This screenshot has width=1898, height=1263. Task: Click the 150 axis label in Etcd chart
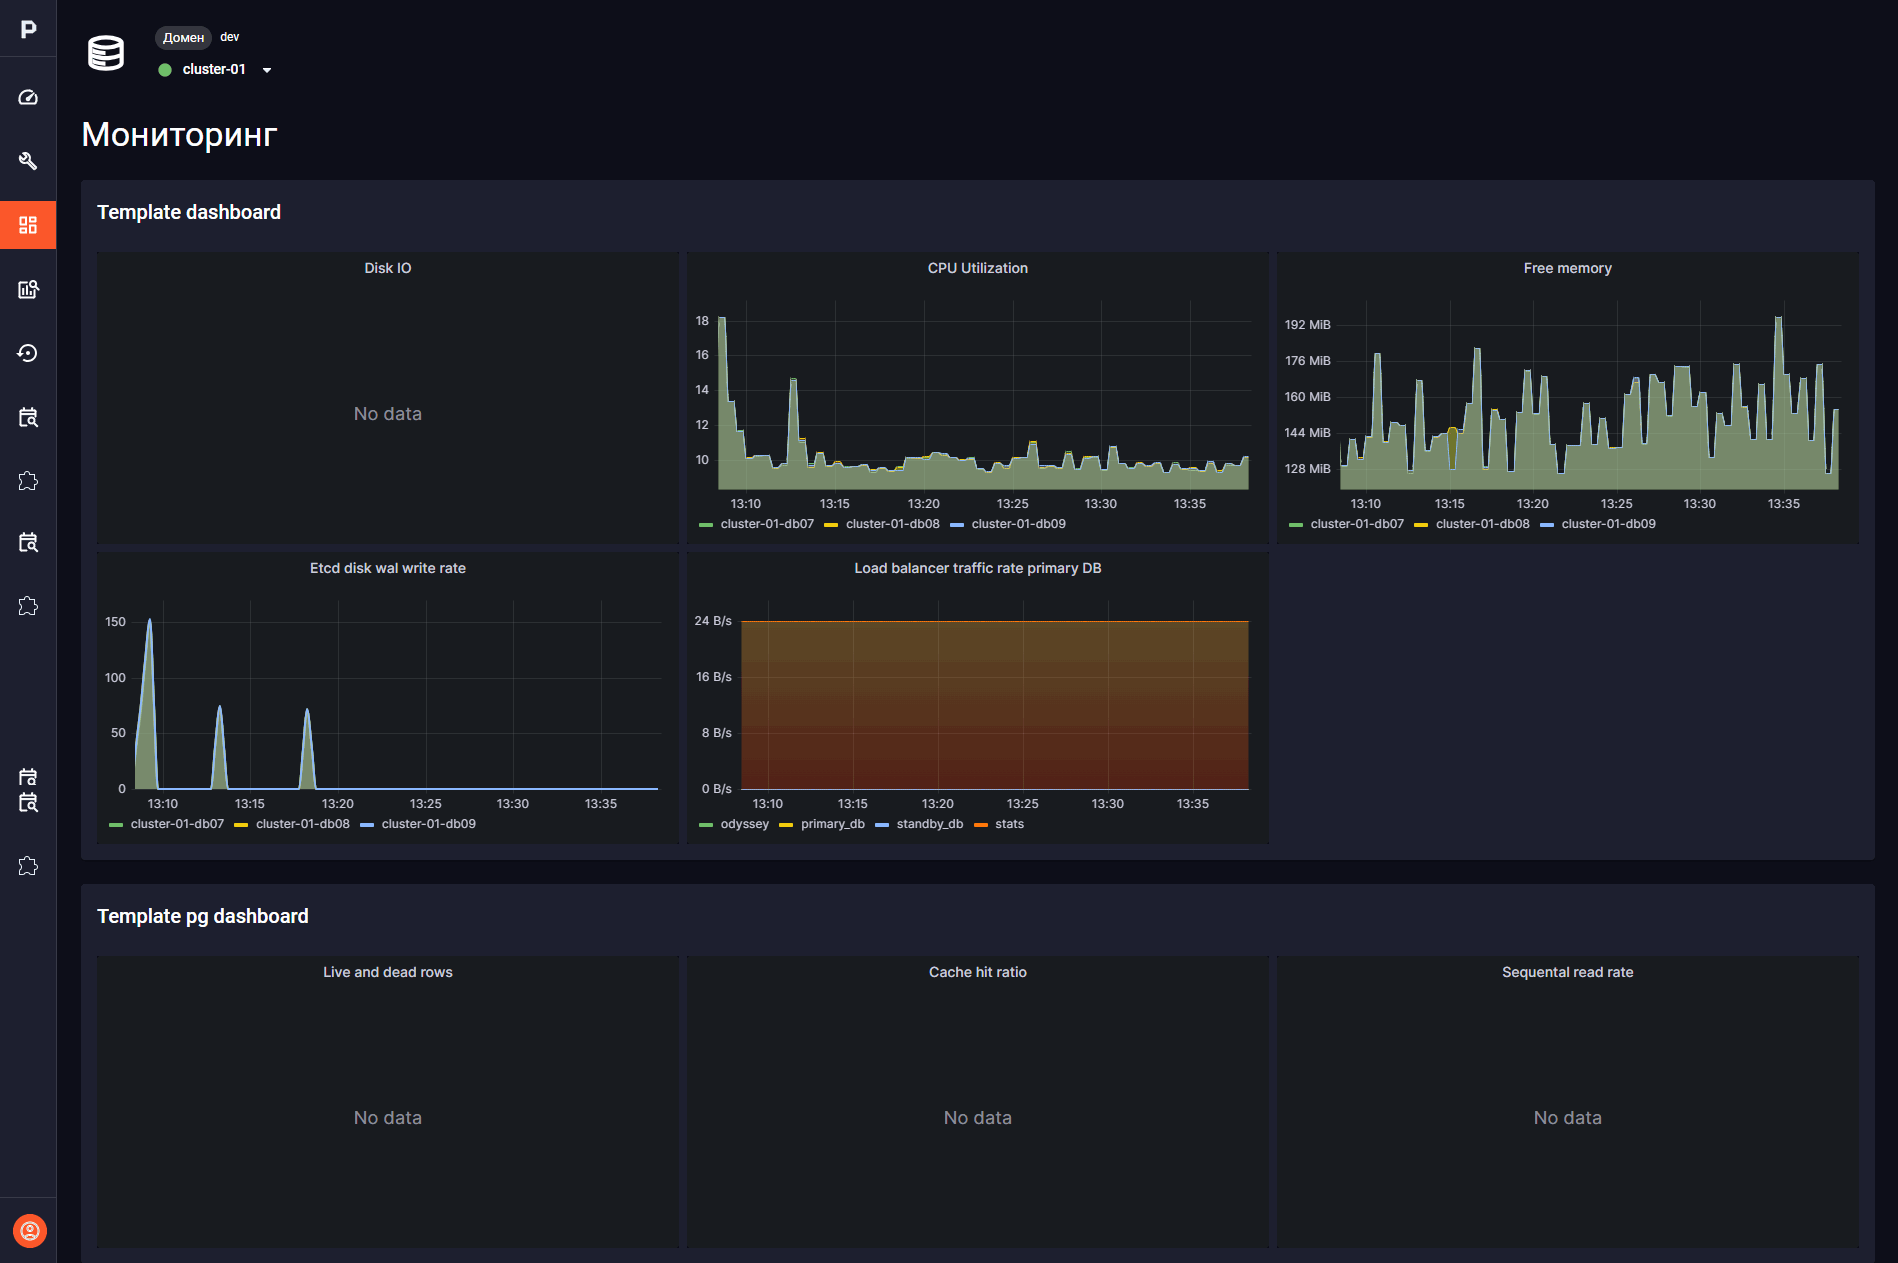(x=116, y=622)
